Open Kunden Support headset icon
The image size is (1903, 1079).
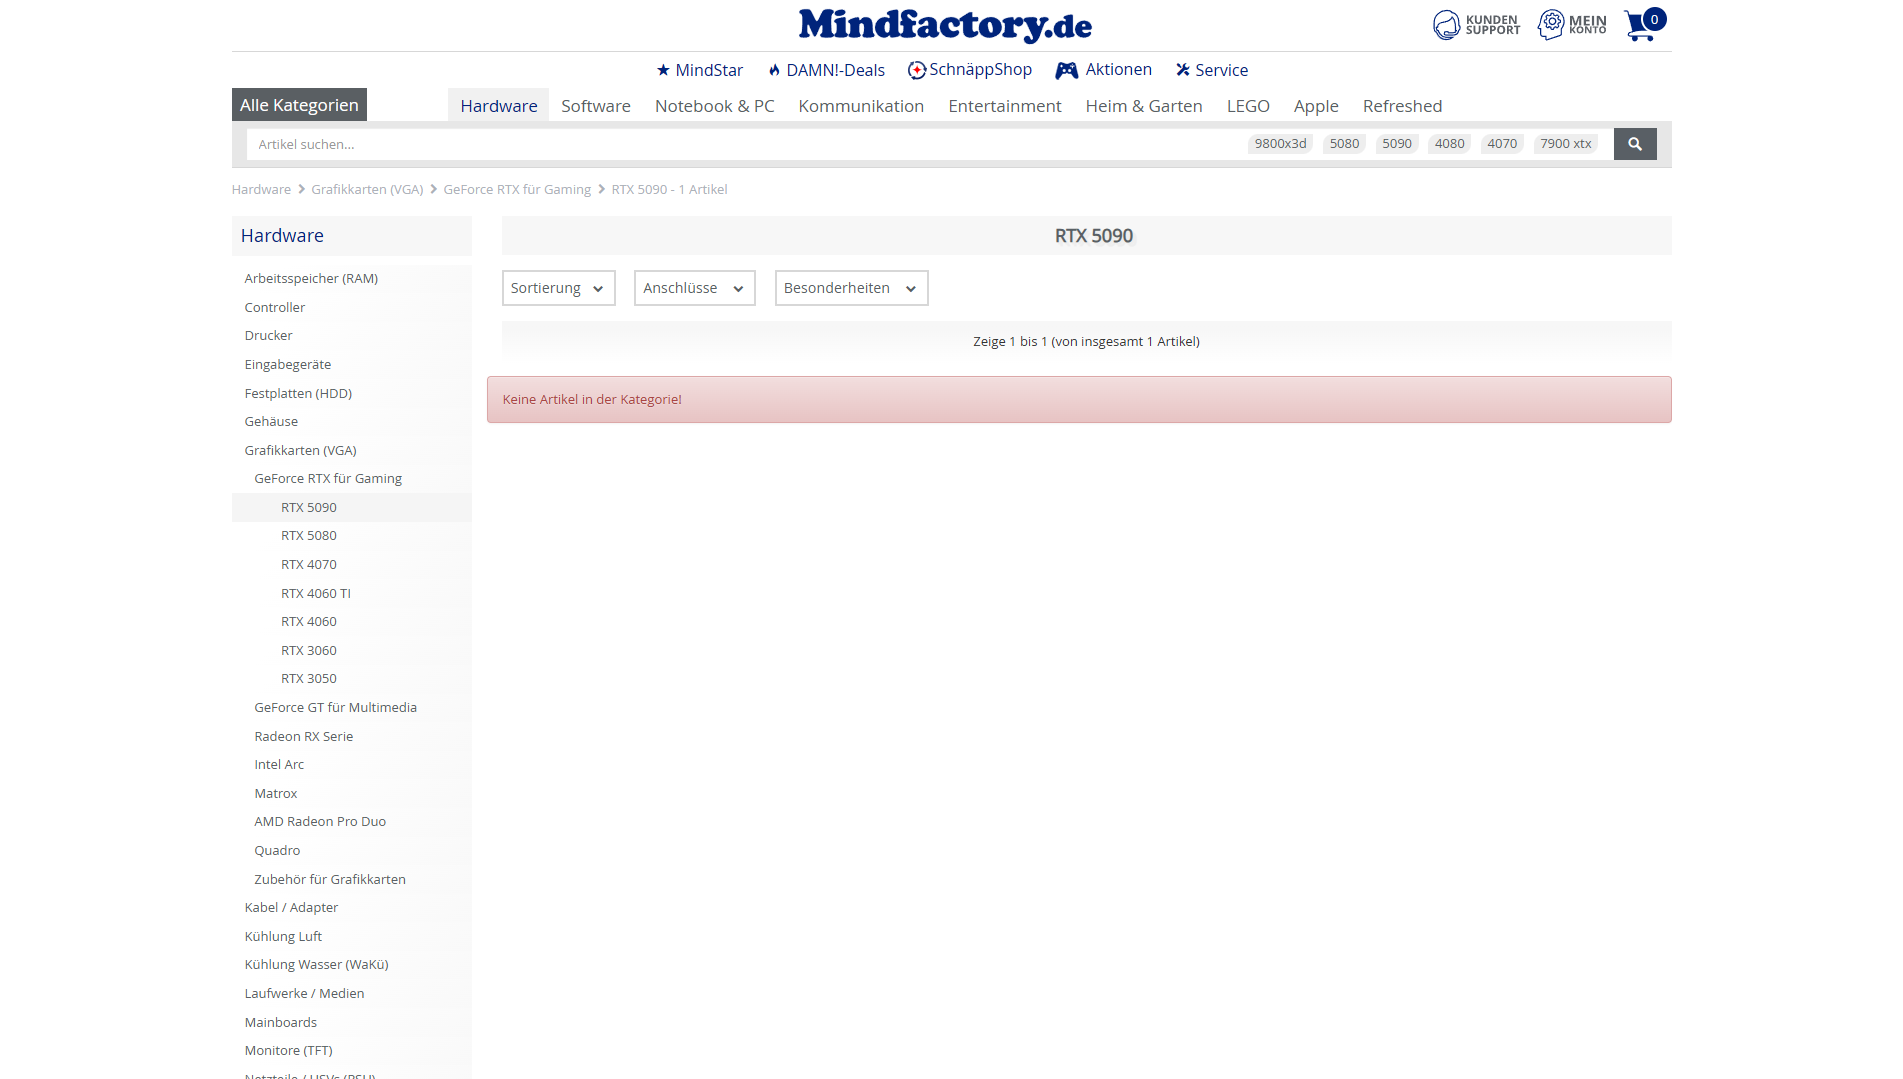(x=1446, y=24)
